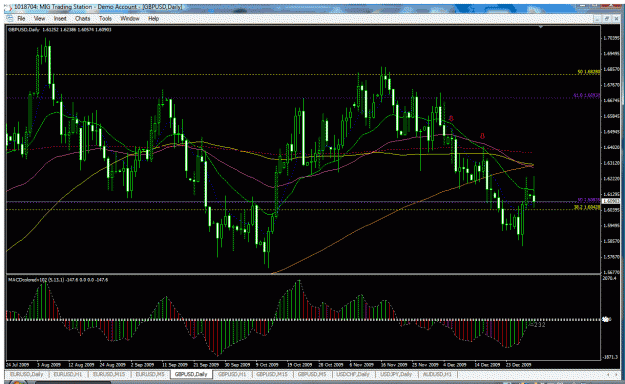Viewport: 625px width, 384px height.
Task: Open the View menu
Action: point(39,19)
